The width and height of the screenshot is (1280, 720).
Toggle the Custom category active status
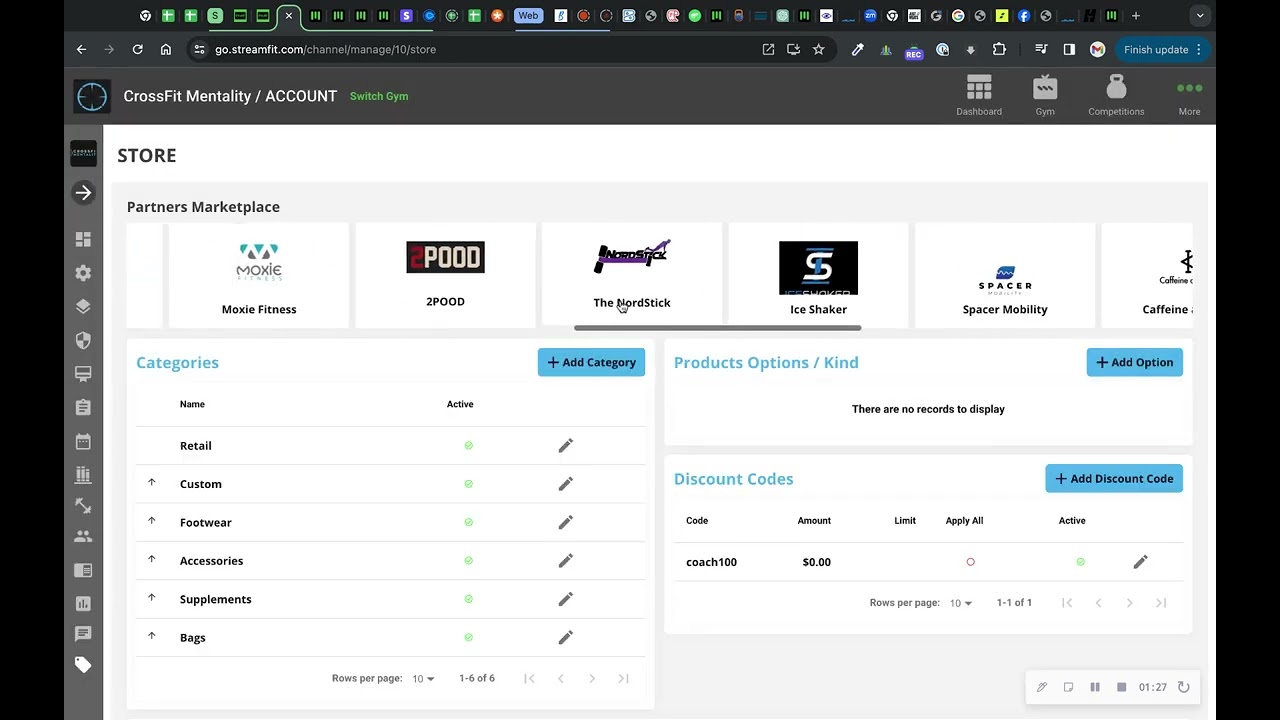[x=468, y=484]
